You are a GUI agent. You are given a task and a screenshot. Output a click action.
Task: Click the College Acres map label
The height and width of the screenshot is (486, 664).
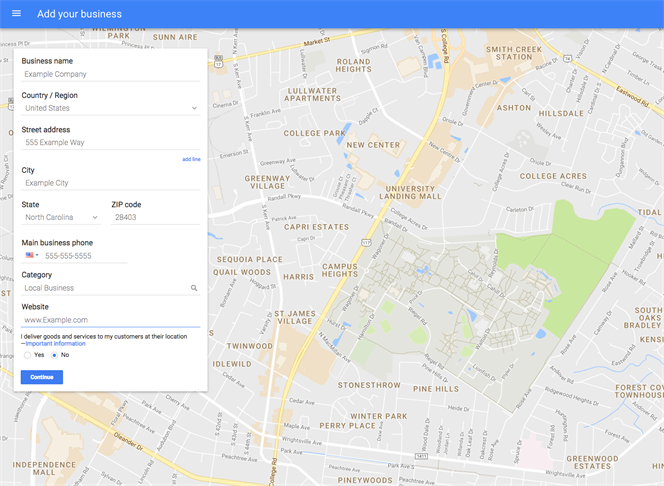click(553, 176)
